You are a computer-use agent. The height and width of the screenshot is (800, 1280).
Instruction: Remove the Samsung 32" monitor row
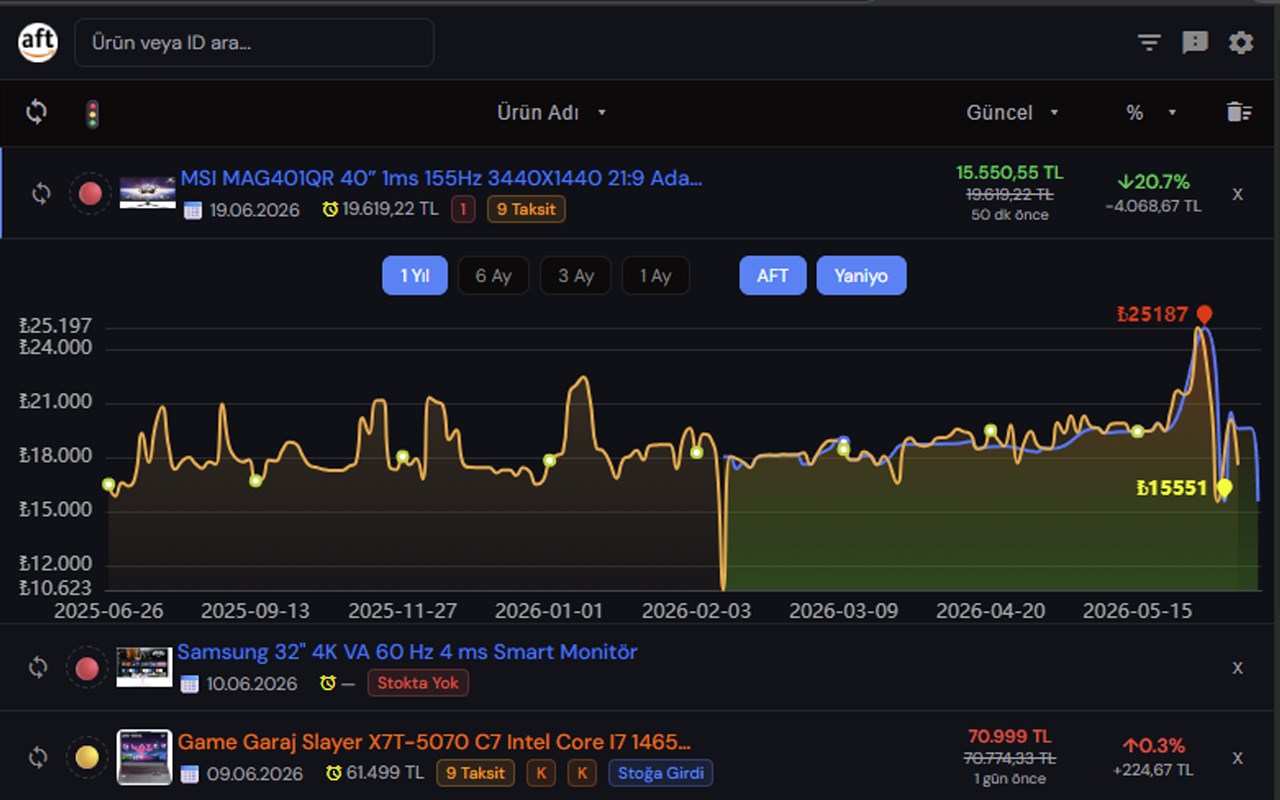1237,667
